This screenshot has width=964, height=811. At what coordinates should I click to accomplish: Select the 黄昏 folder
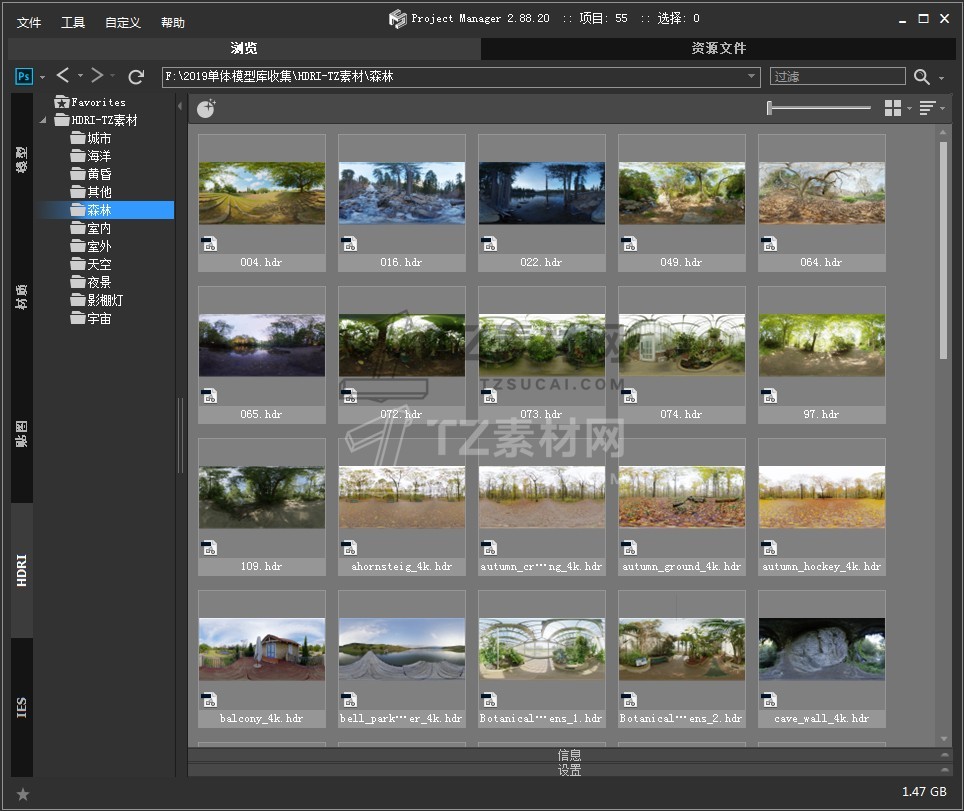(x=91, y=174)
